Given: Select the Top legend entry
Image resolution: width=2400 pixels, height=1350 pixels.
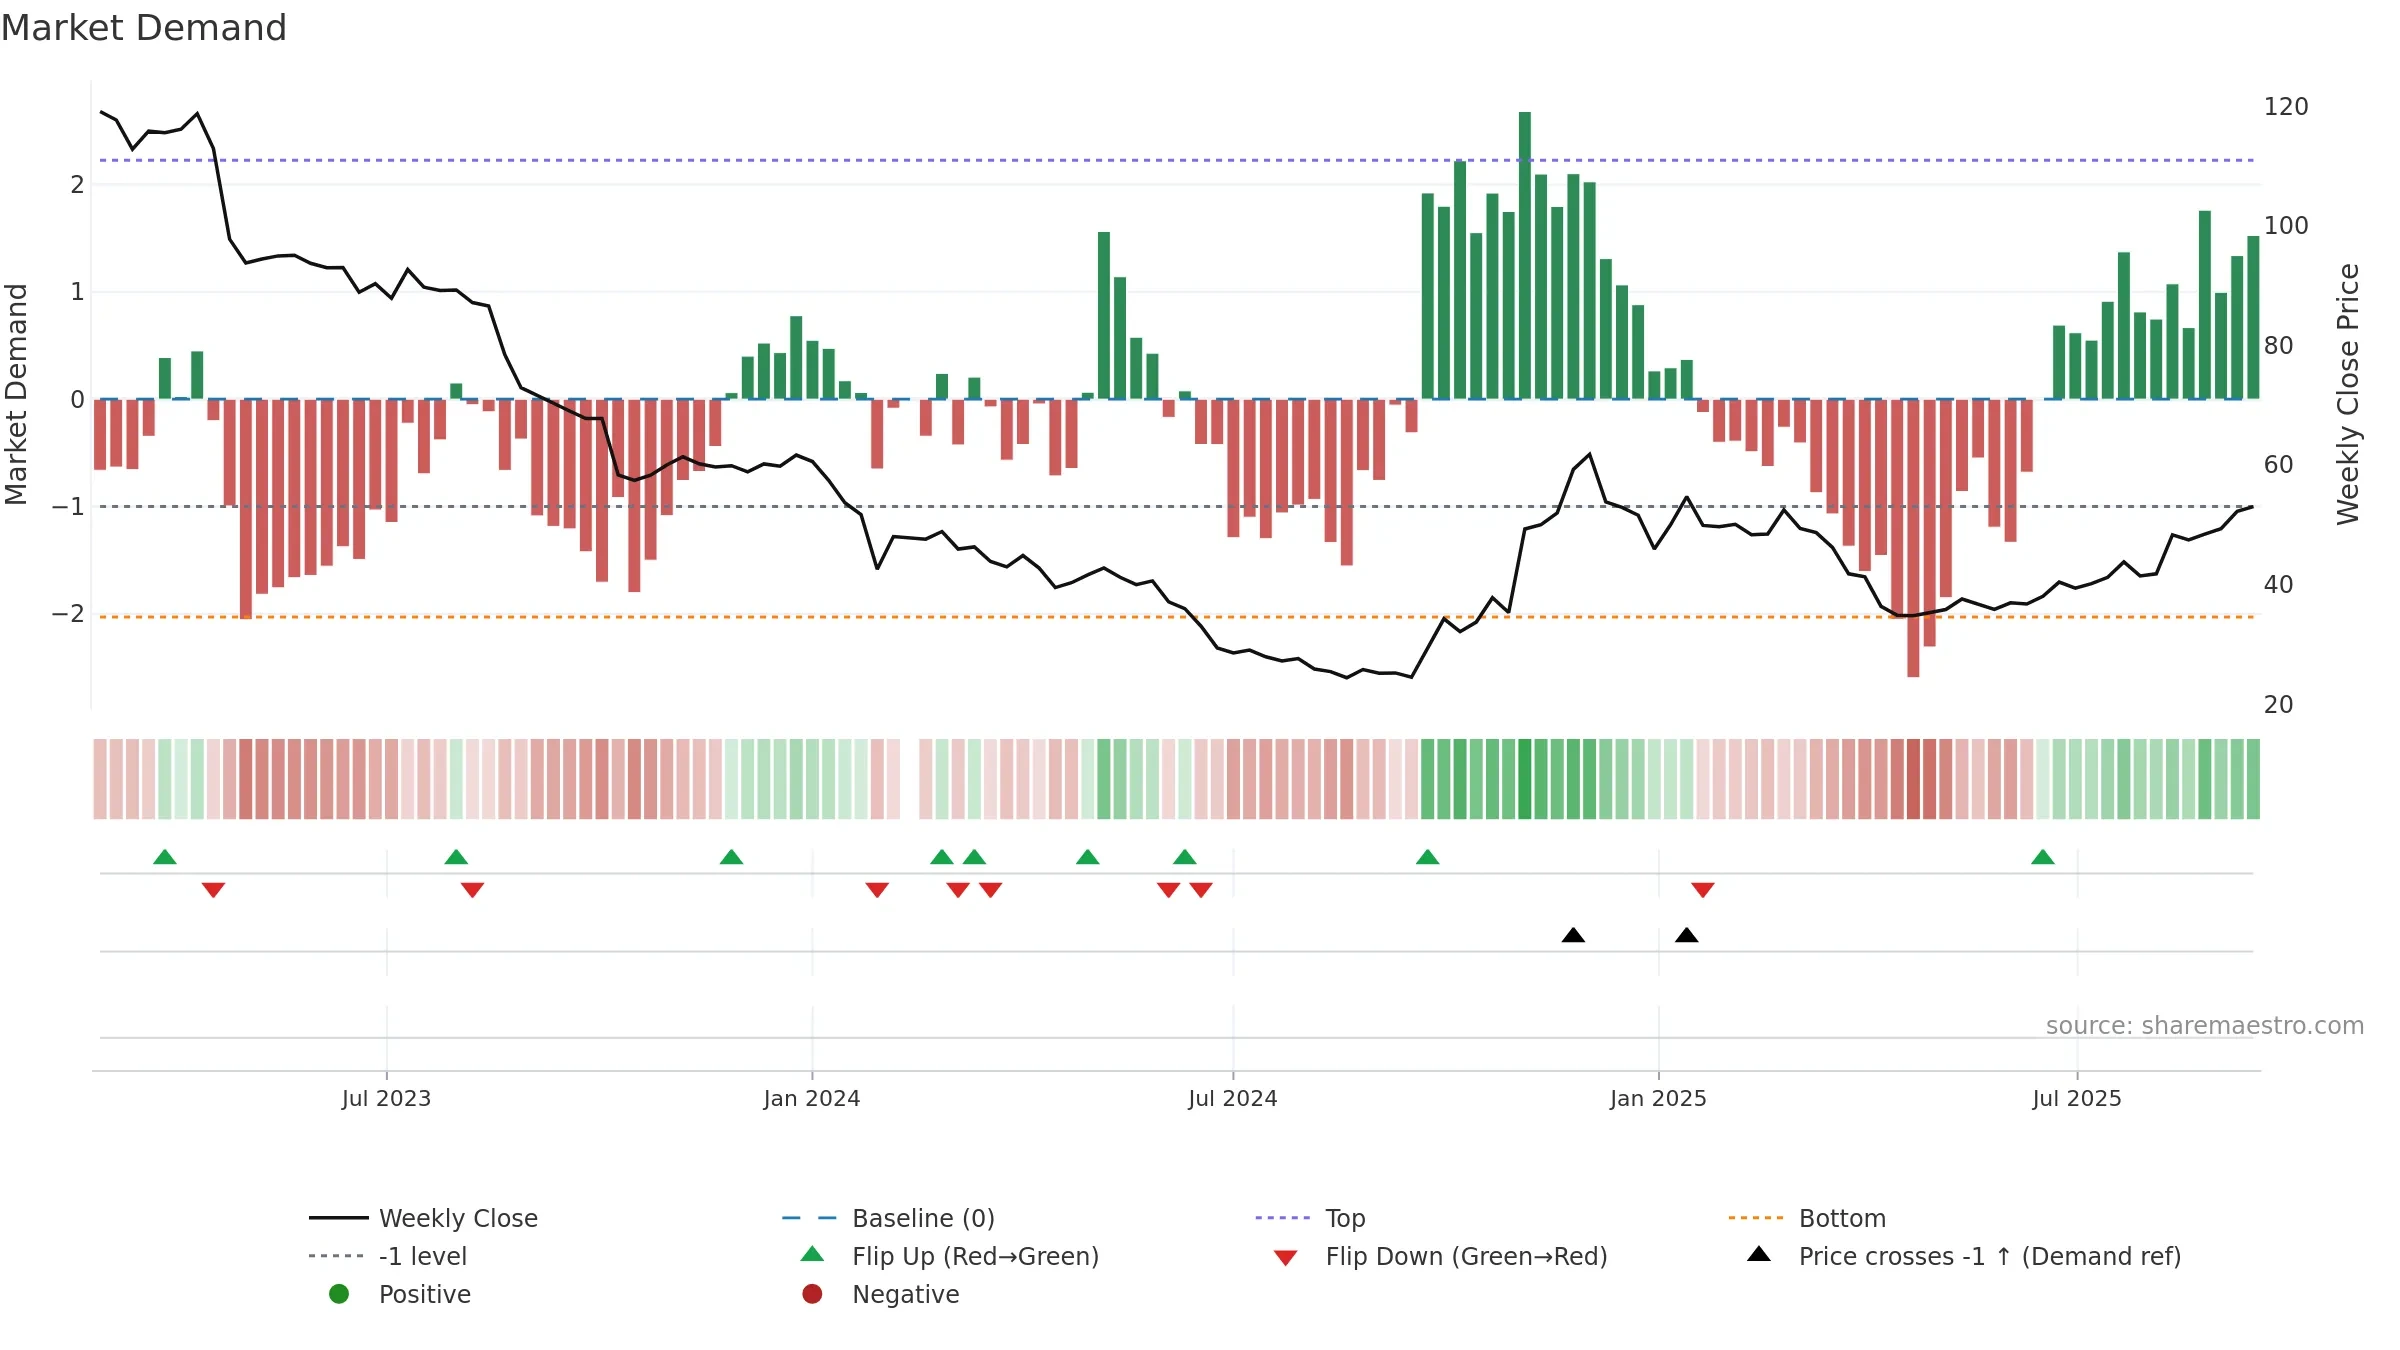Looking at the screenshot, I should point(1310,1218).
